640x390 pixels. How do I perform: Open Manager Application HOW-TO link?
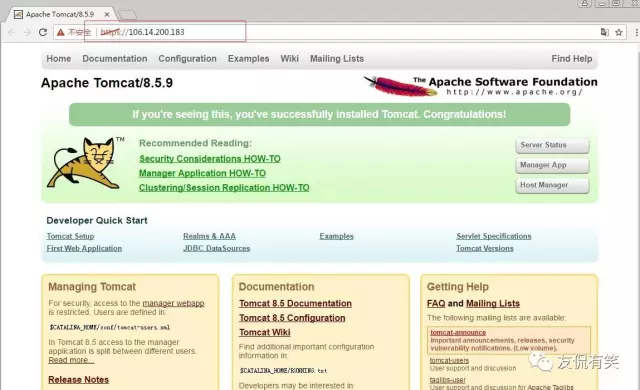pyautogui.click(x=202, y=173)
